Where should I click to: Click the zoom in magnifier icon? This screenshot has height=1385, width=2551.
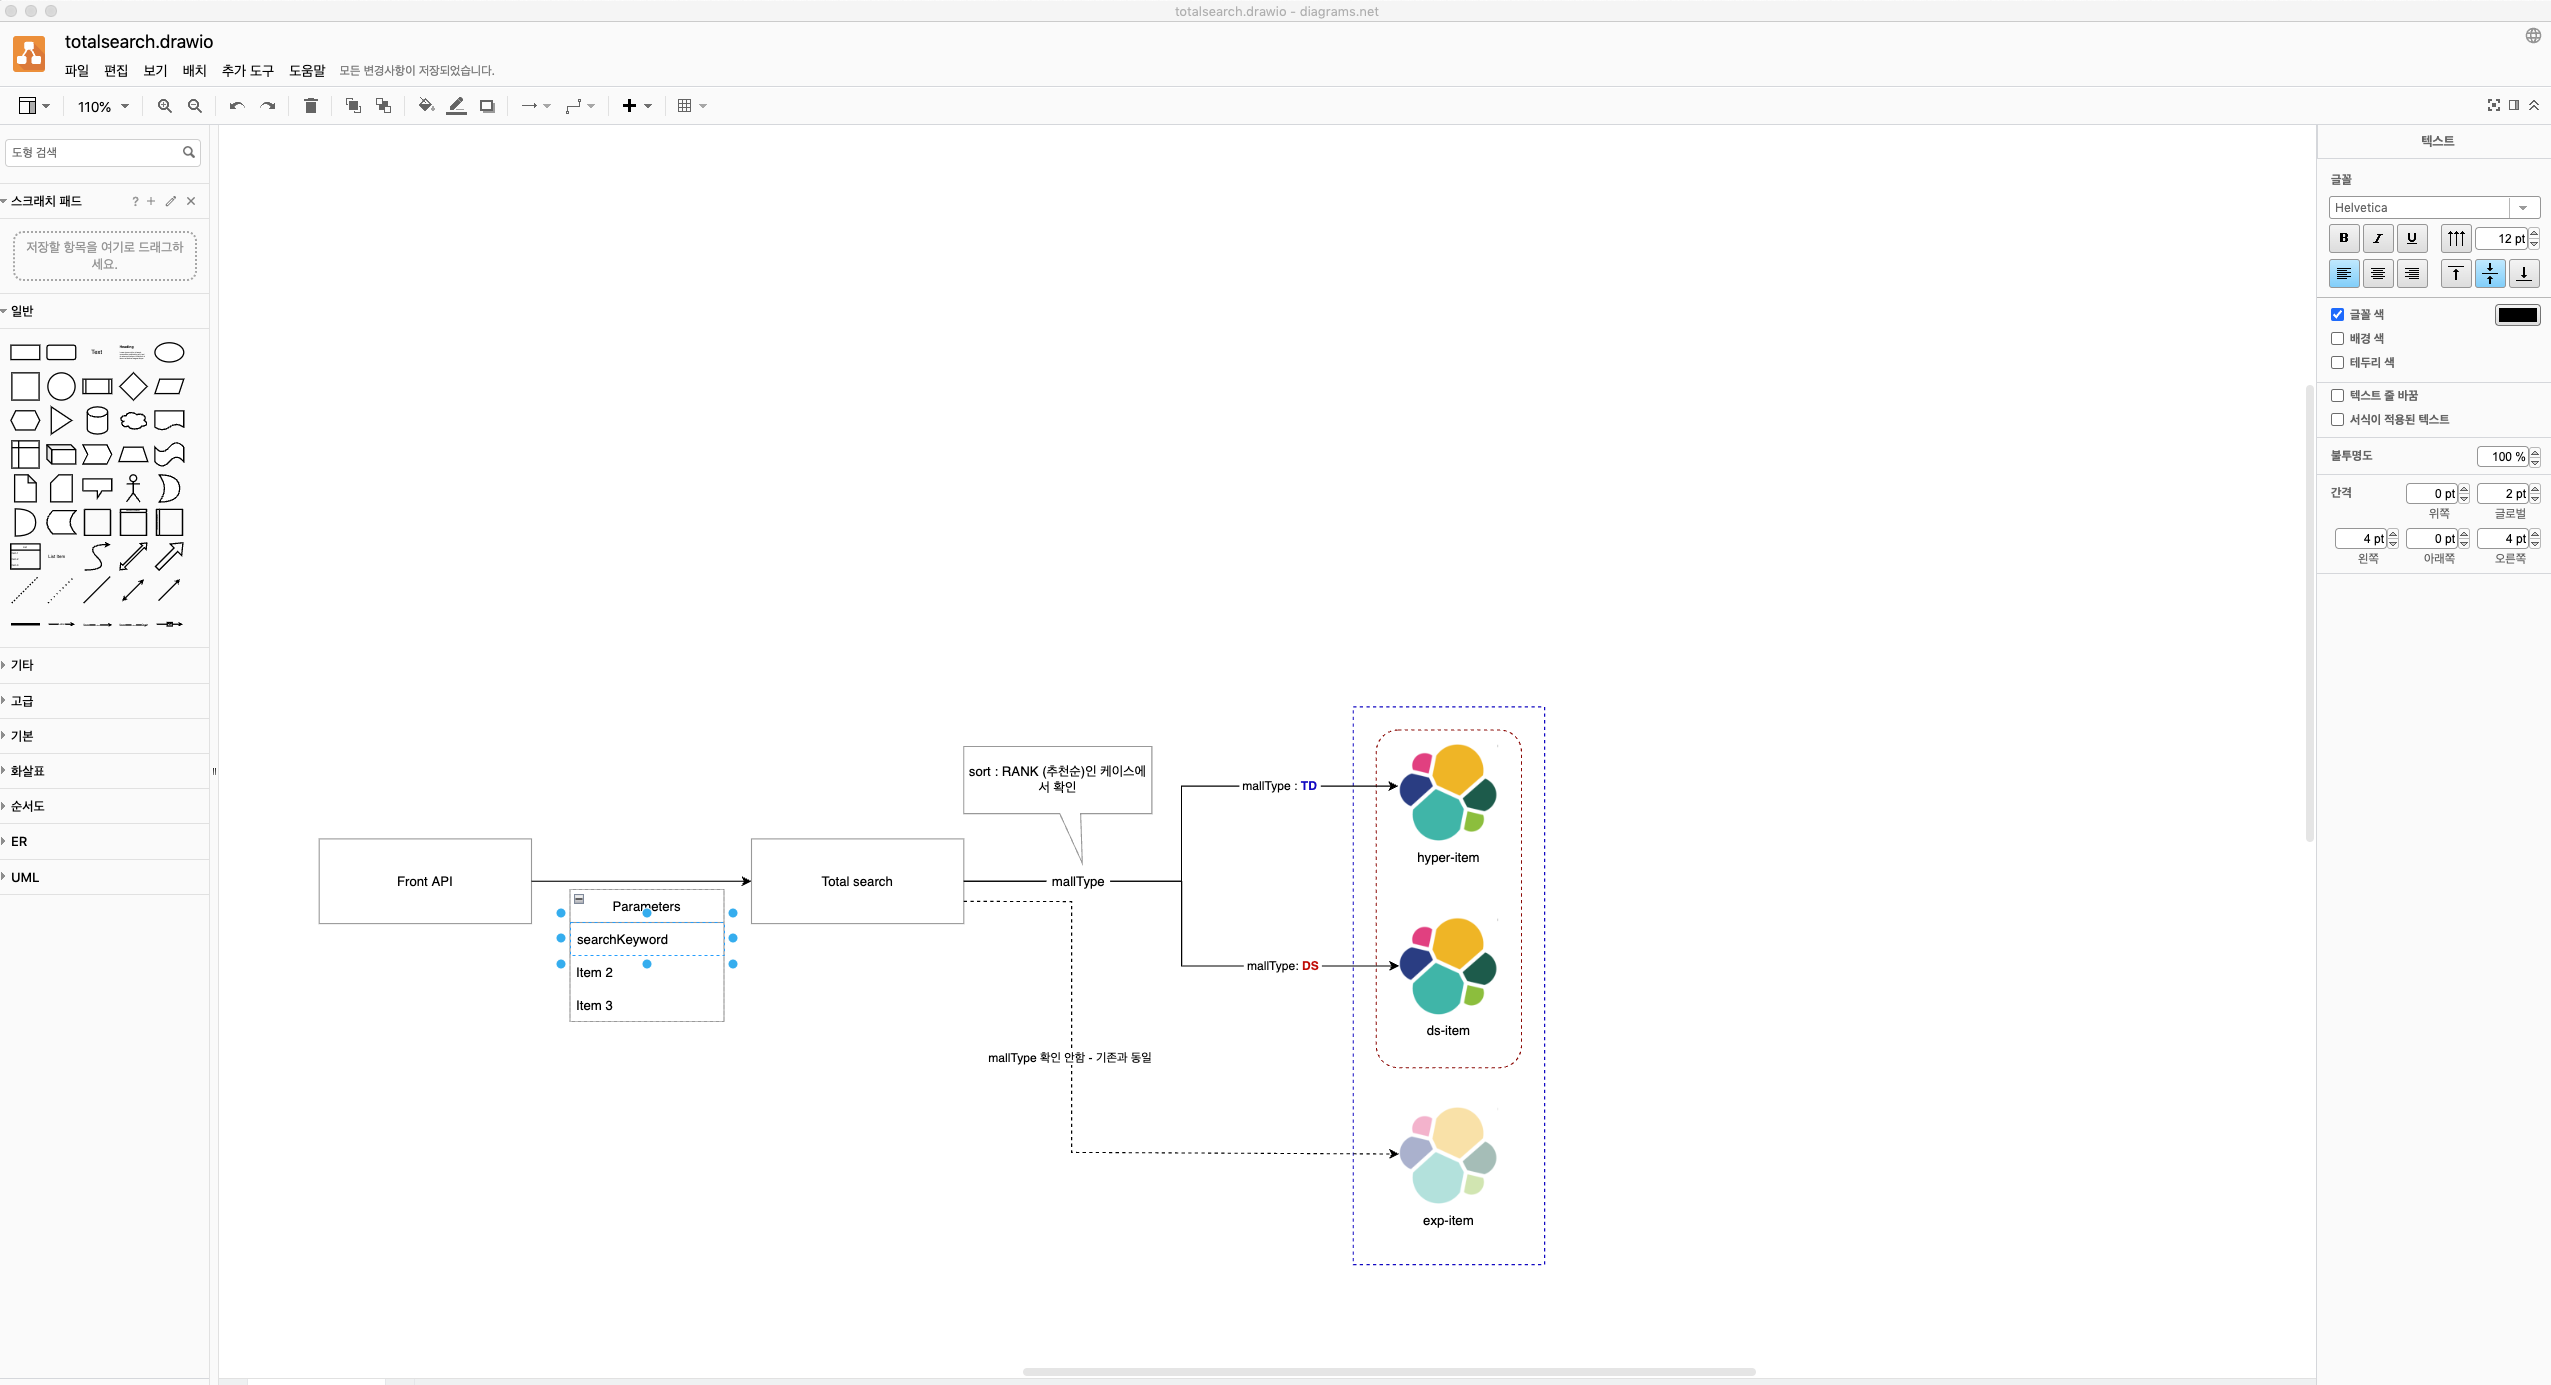[x=165, y=106]
